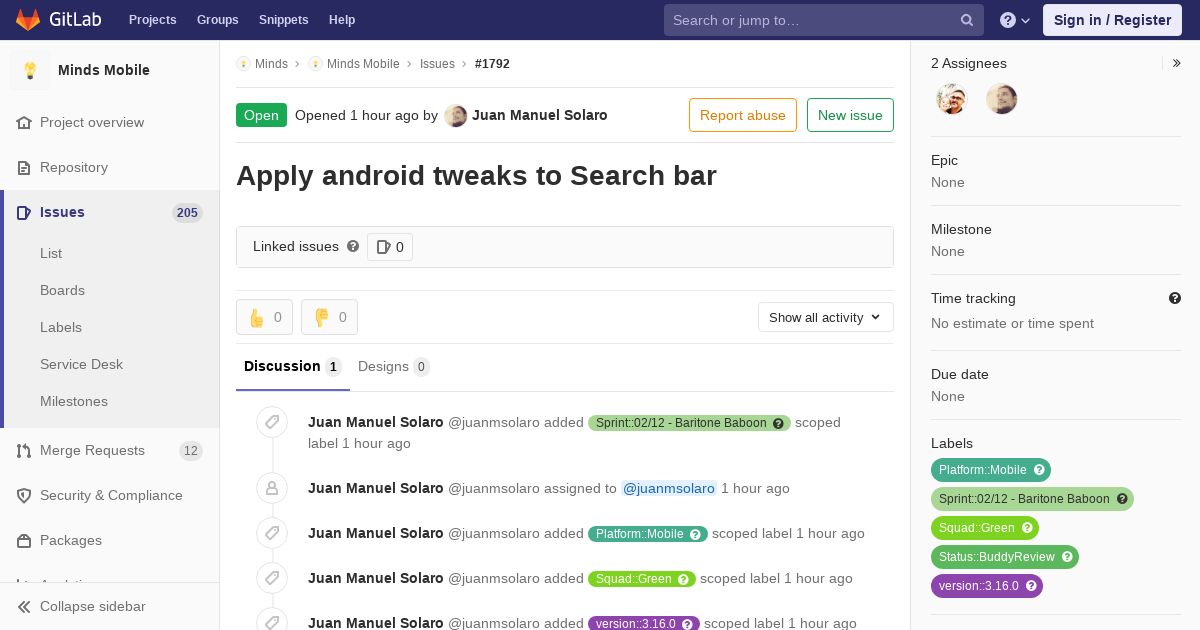Collapse the right sidebar with double-arrow icon

tap(1177, 63)
